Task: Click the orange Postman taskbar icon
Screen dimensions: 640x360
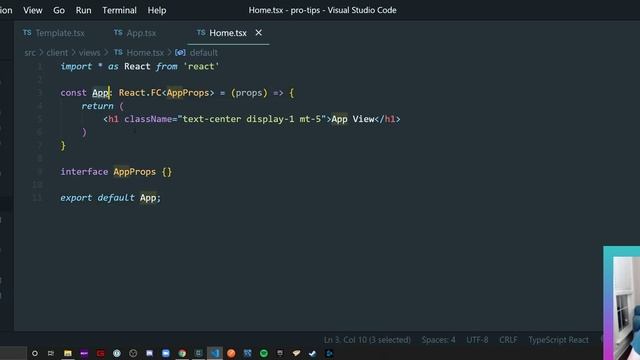Action: [x=231, y=353]
